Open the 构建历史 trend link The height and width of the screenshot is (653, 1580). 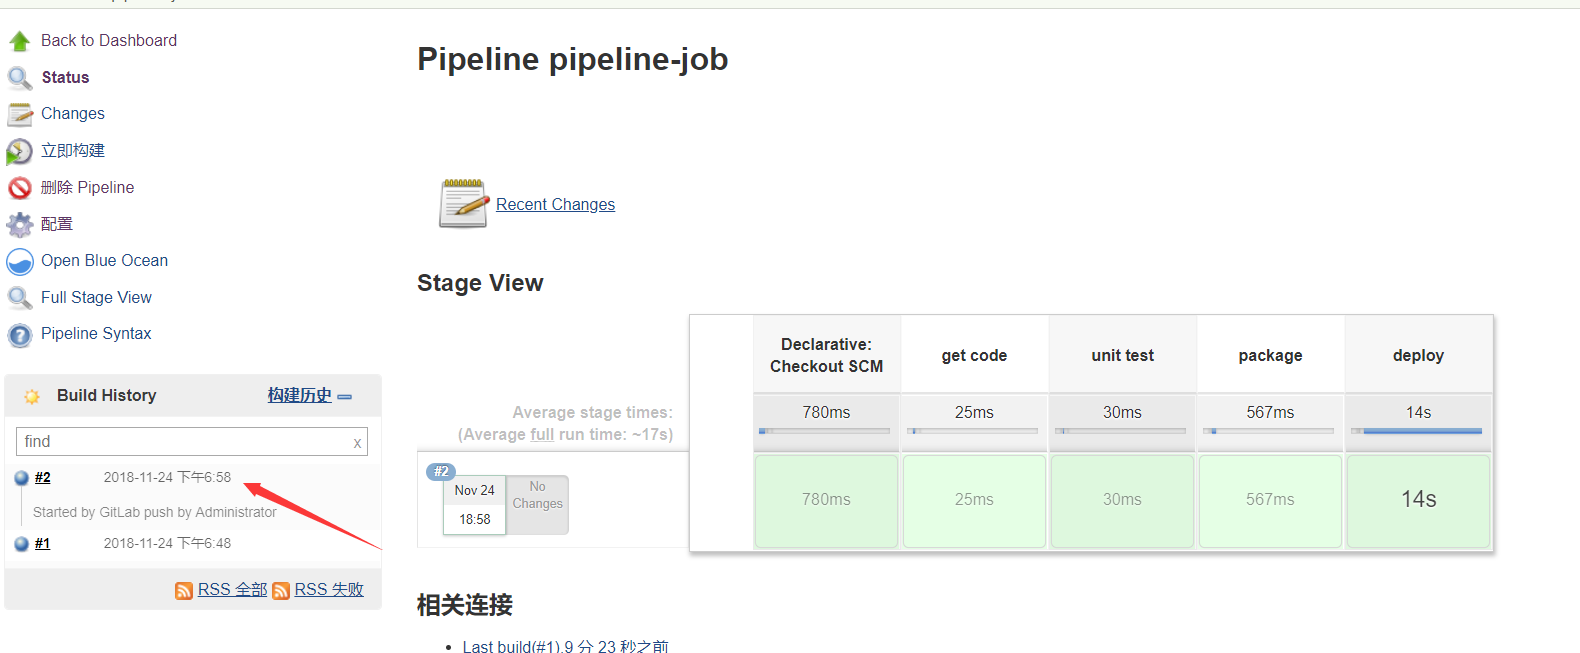(300, 395)
